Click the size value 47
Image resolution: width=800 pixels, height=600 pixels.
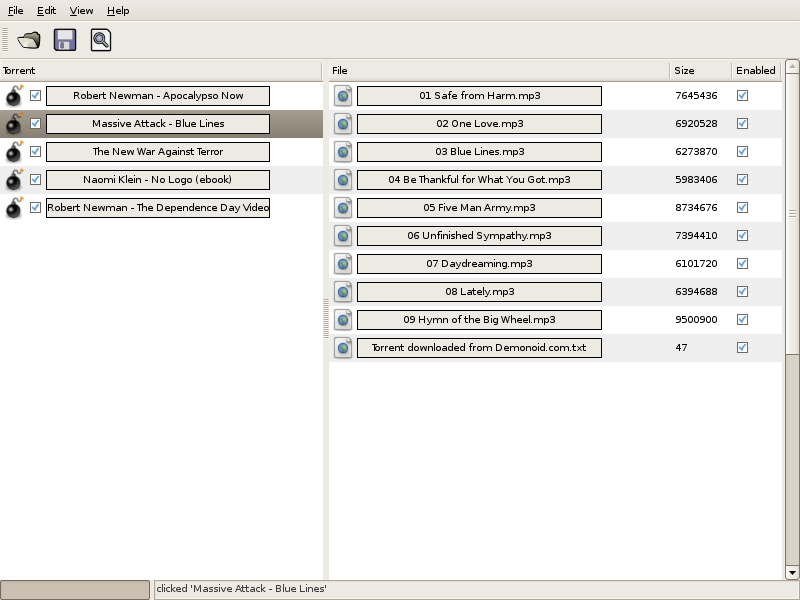[681, 348]
